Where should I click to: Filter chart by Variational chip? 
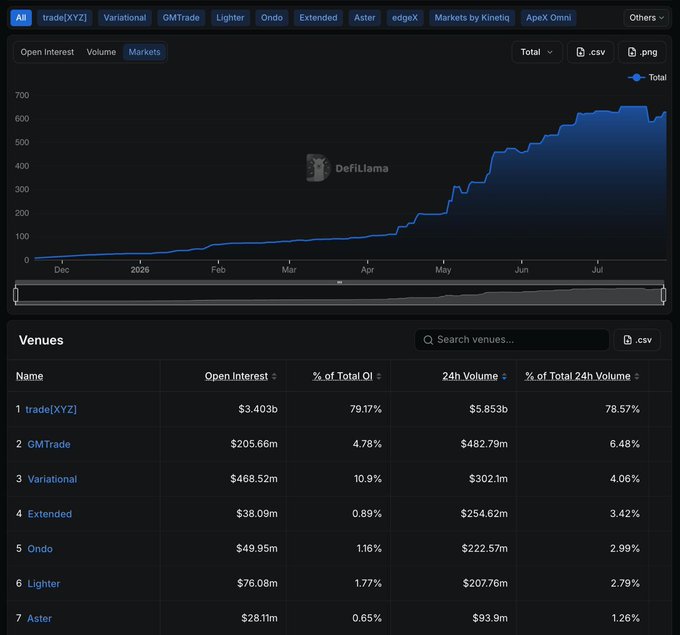pyautogui.click(x=124, y=18)
